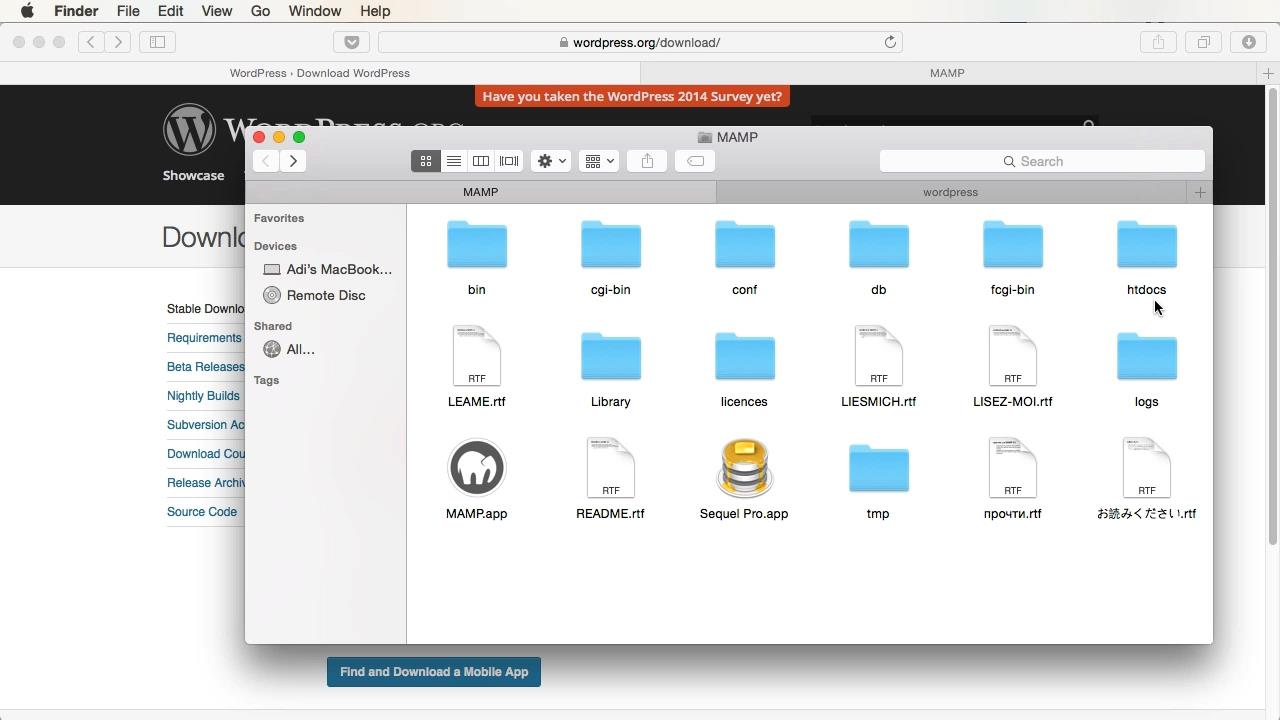This screenshot has width=1280, height=720.
Task: Select the LISEZ-MOI.rtf file
Action: pos(1013,356)
